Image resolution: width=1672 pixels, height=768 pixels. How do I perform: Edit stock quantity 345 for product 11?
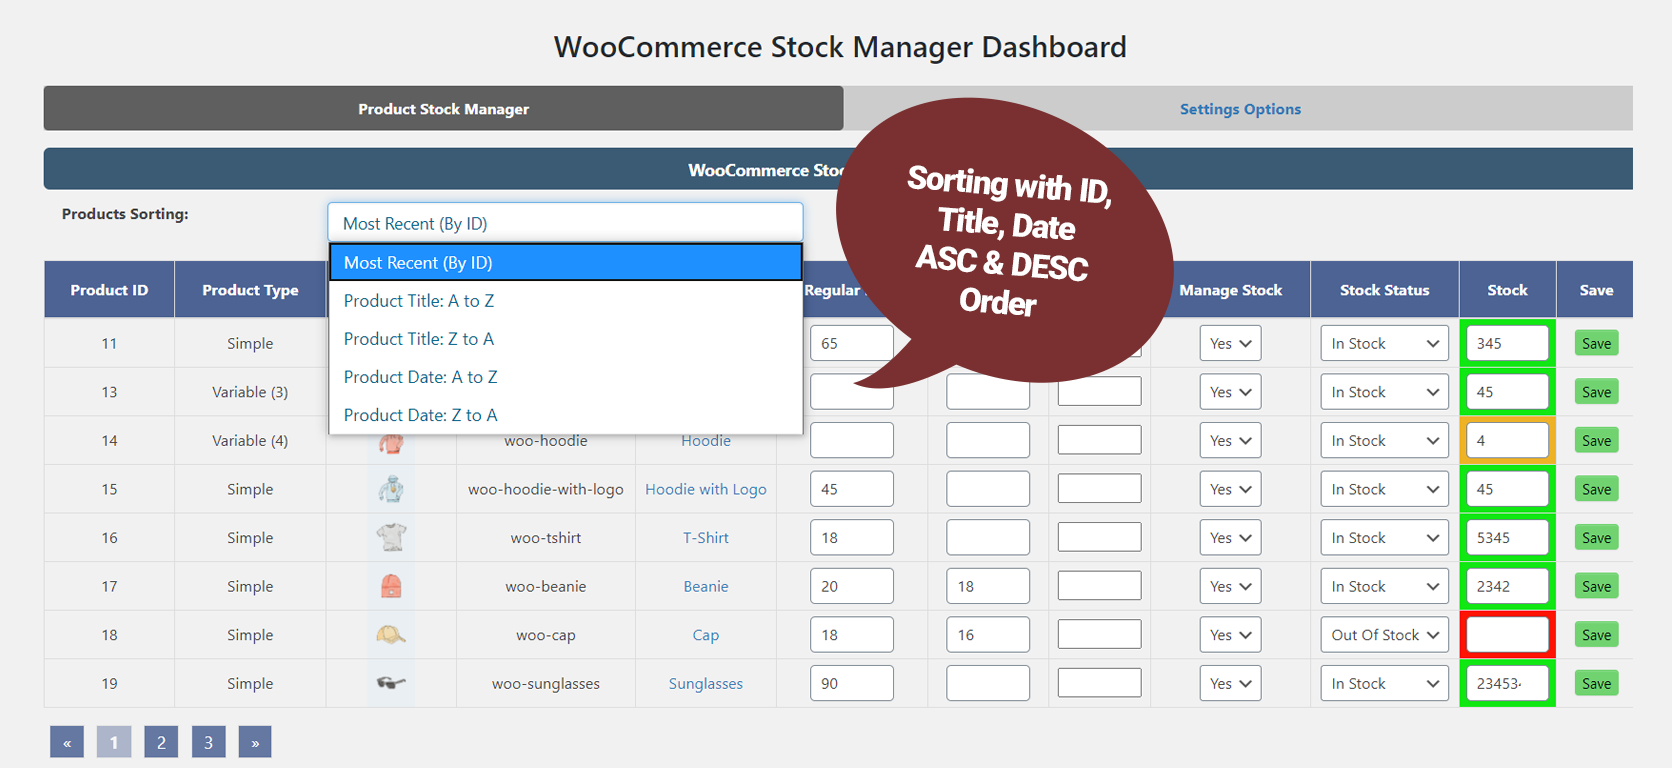point(1507,343)
